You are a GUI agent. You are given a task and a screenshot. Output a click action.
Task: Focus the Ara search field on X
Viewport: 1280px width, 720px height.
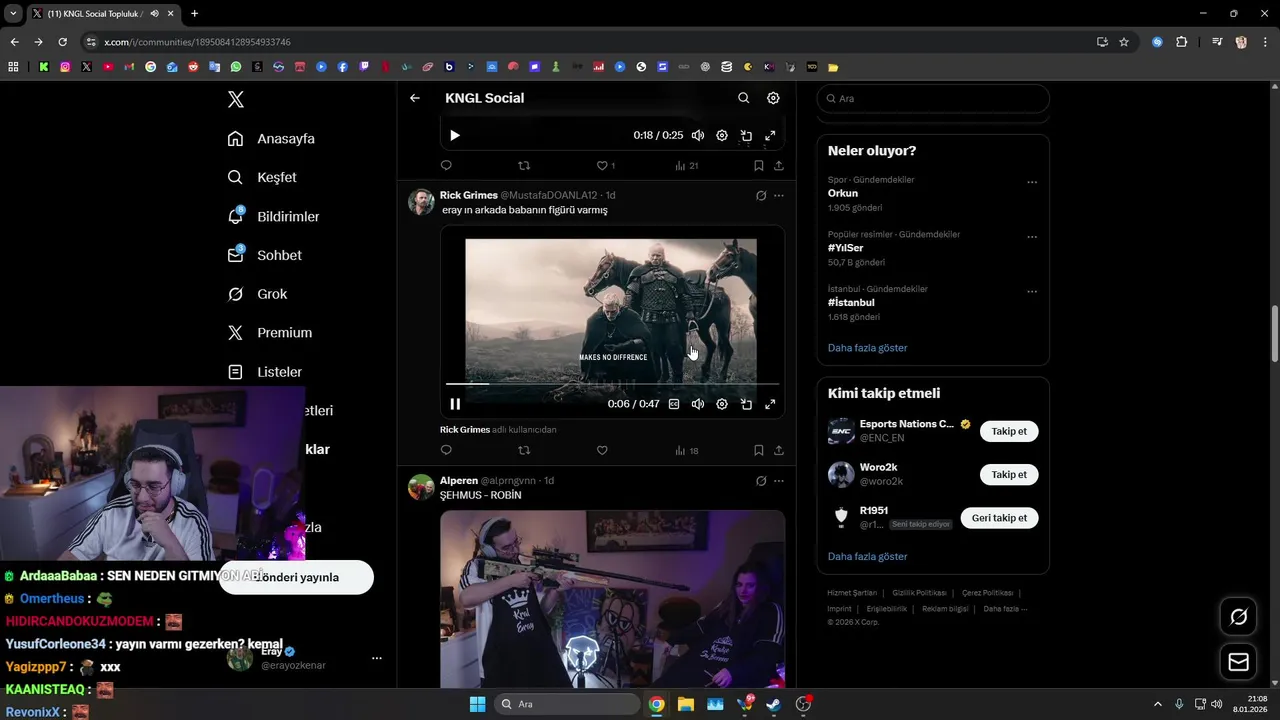(x=933, y=98)
